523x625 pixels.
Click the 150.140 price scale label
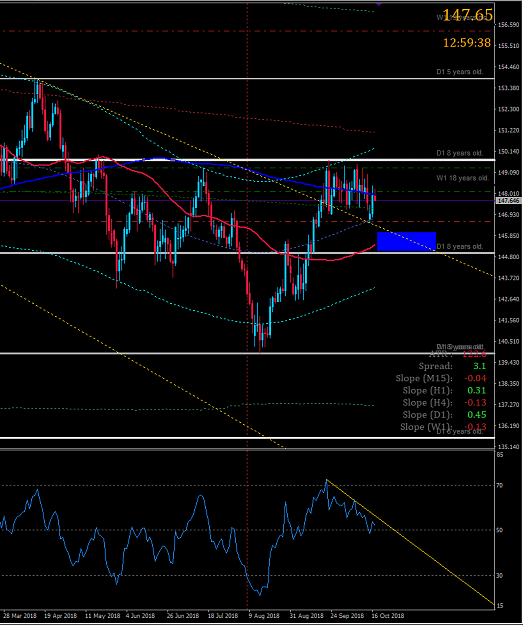(509, 151)
